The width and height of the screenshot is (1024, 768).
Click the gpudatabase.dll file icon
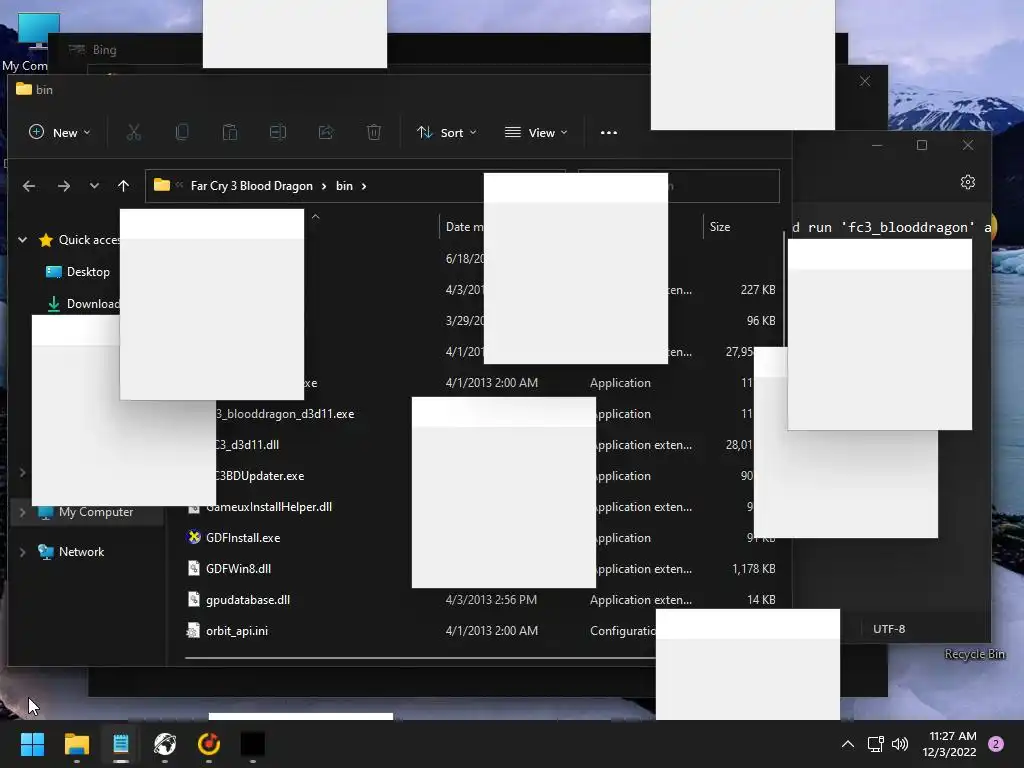coord(193,600)
